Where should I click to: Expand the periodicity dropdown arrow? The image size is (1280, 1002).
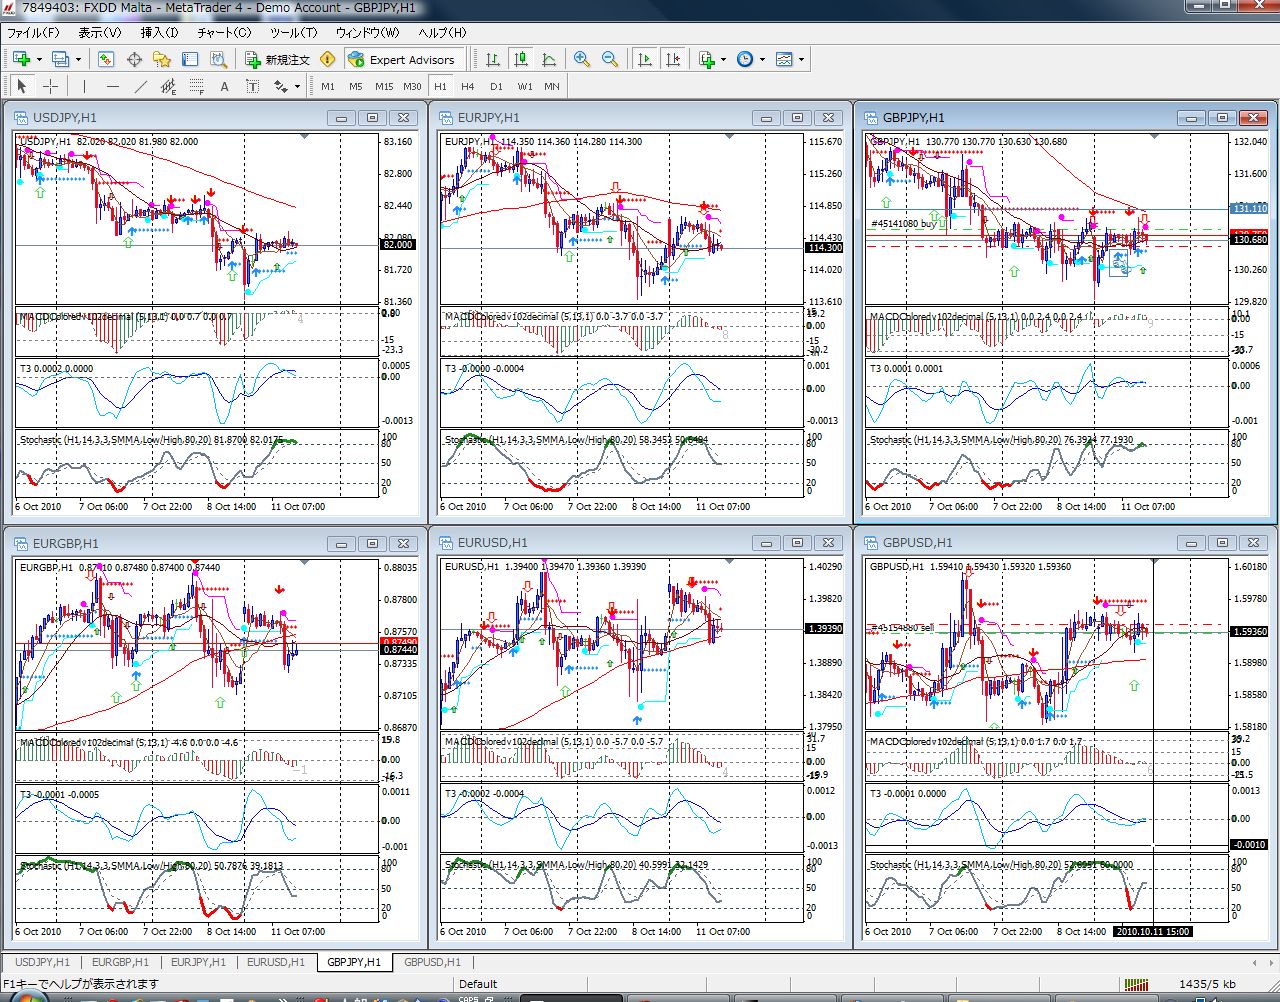[x=761, y=59]
